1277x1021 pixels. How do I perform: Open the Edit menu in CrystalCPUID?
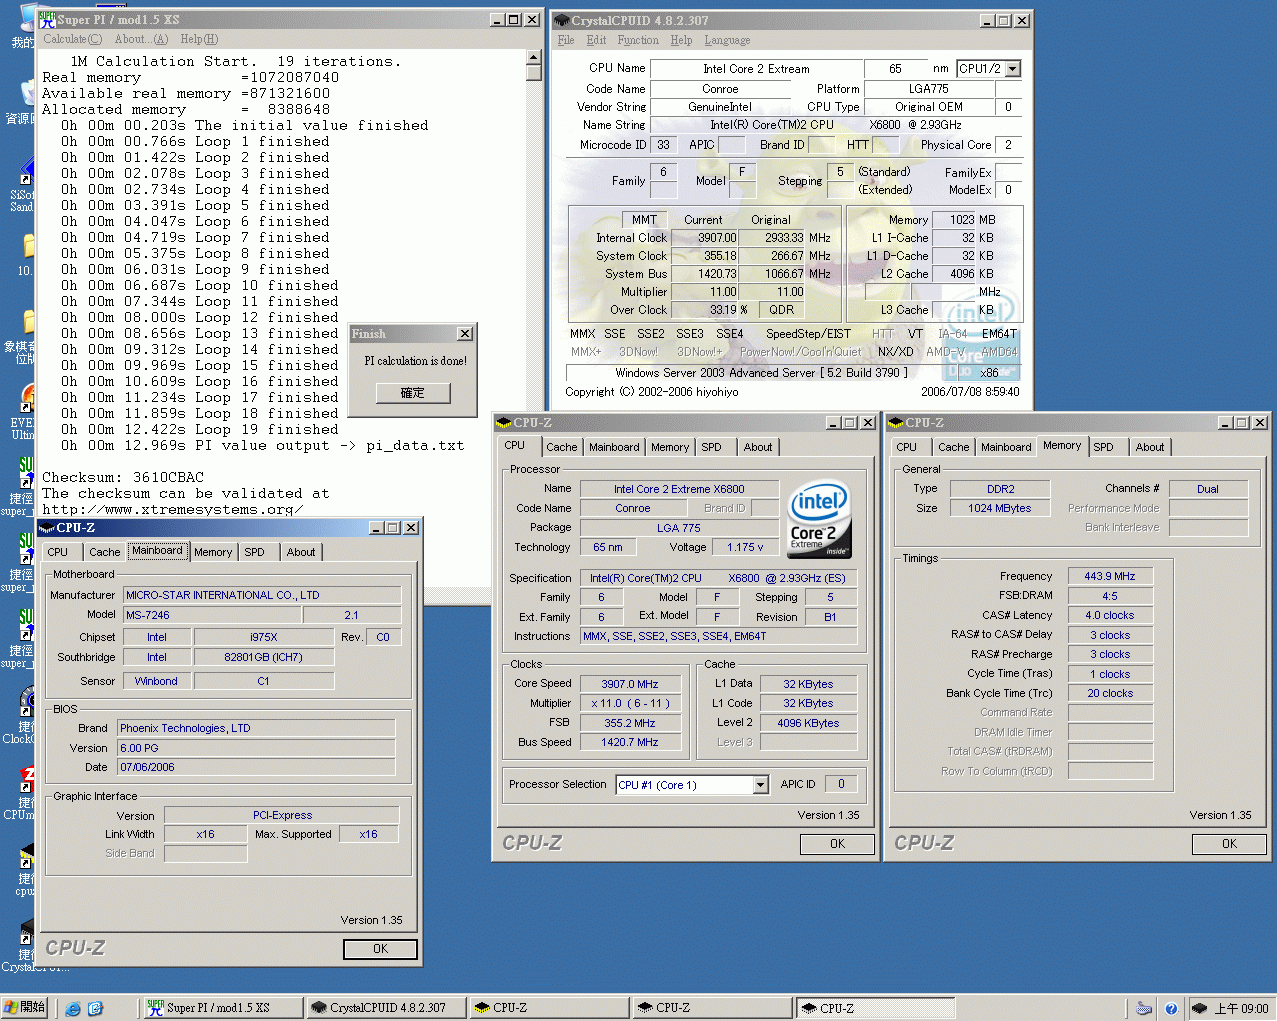(x=596, y=40)
